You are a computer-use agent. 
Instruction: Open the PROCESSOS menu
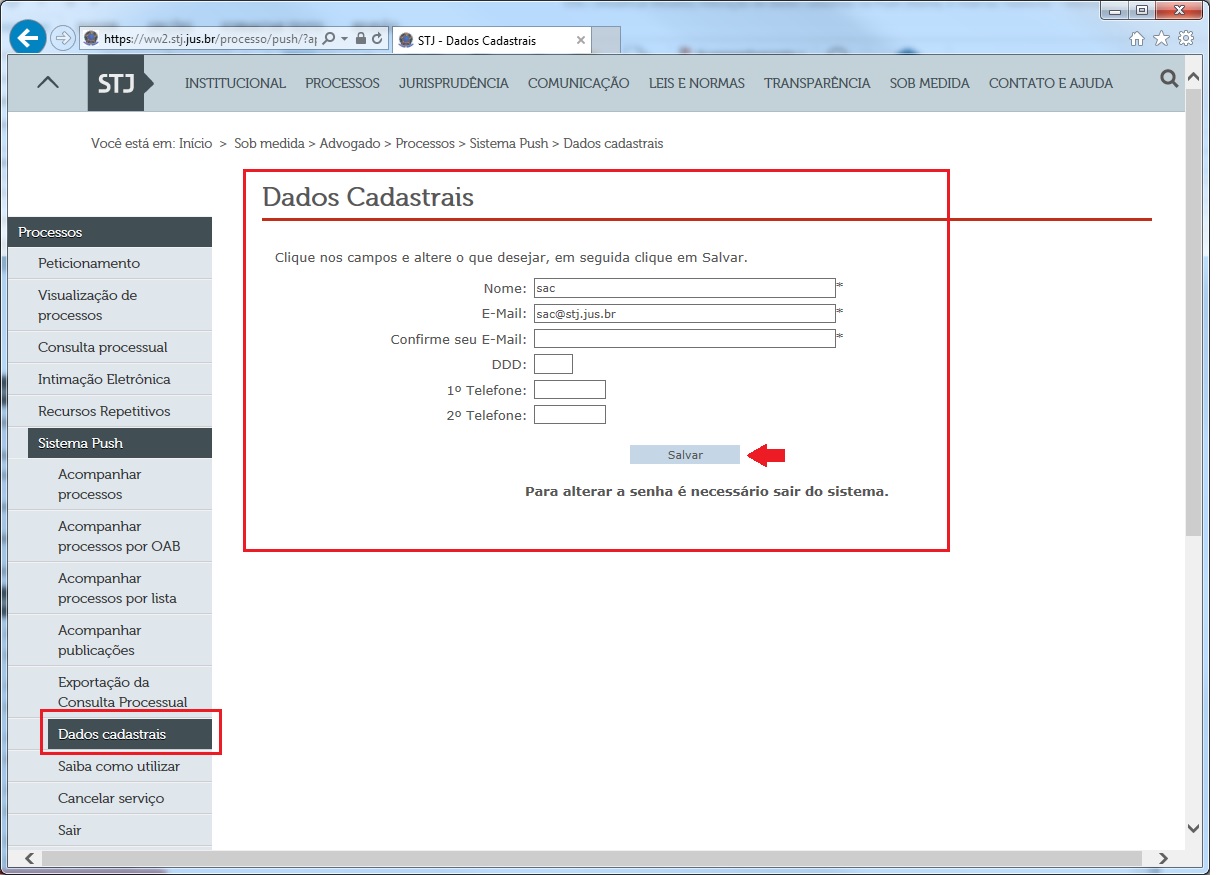342,83
